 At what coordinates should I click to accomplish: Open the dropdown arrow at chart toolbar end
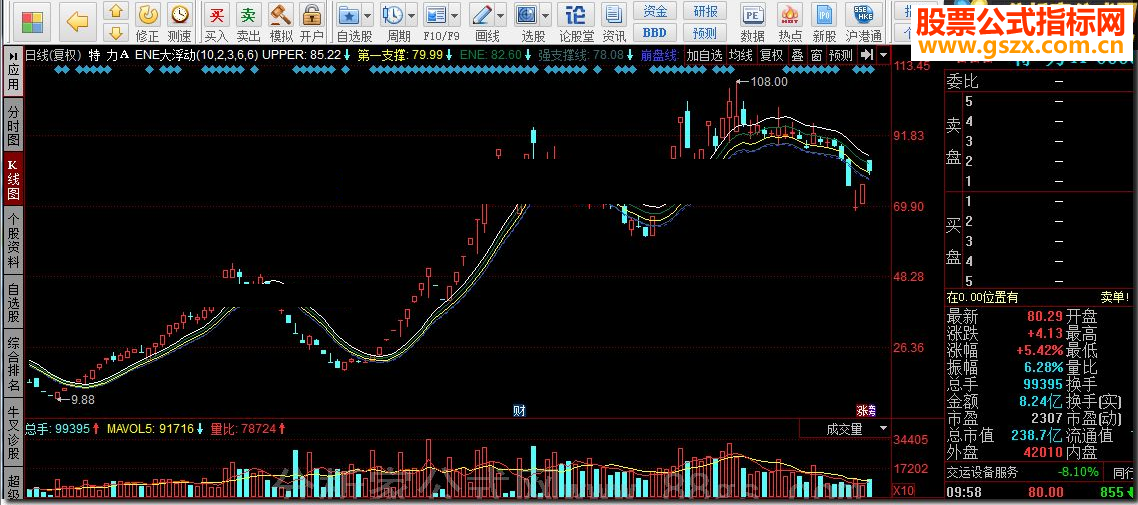click(x=883, y=54)
